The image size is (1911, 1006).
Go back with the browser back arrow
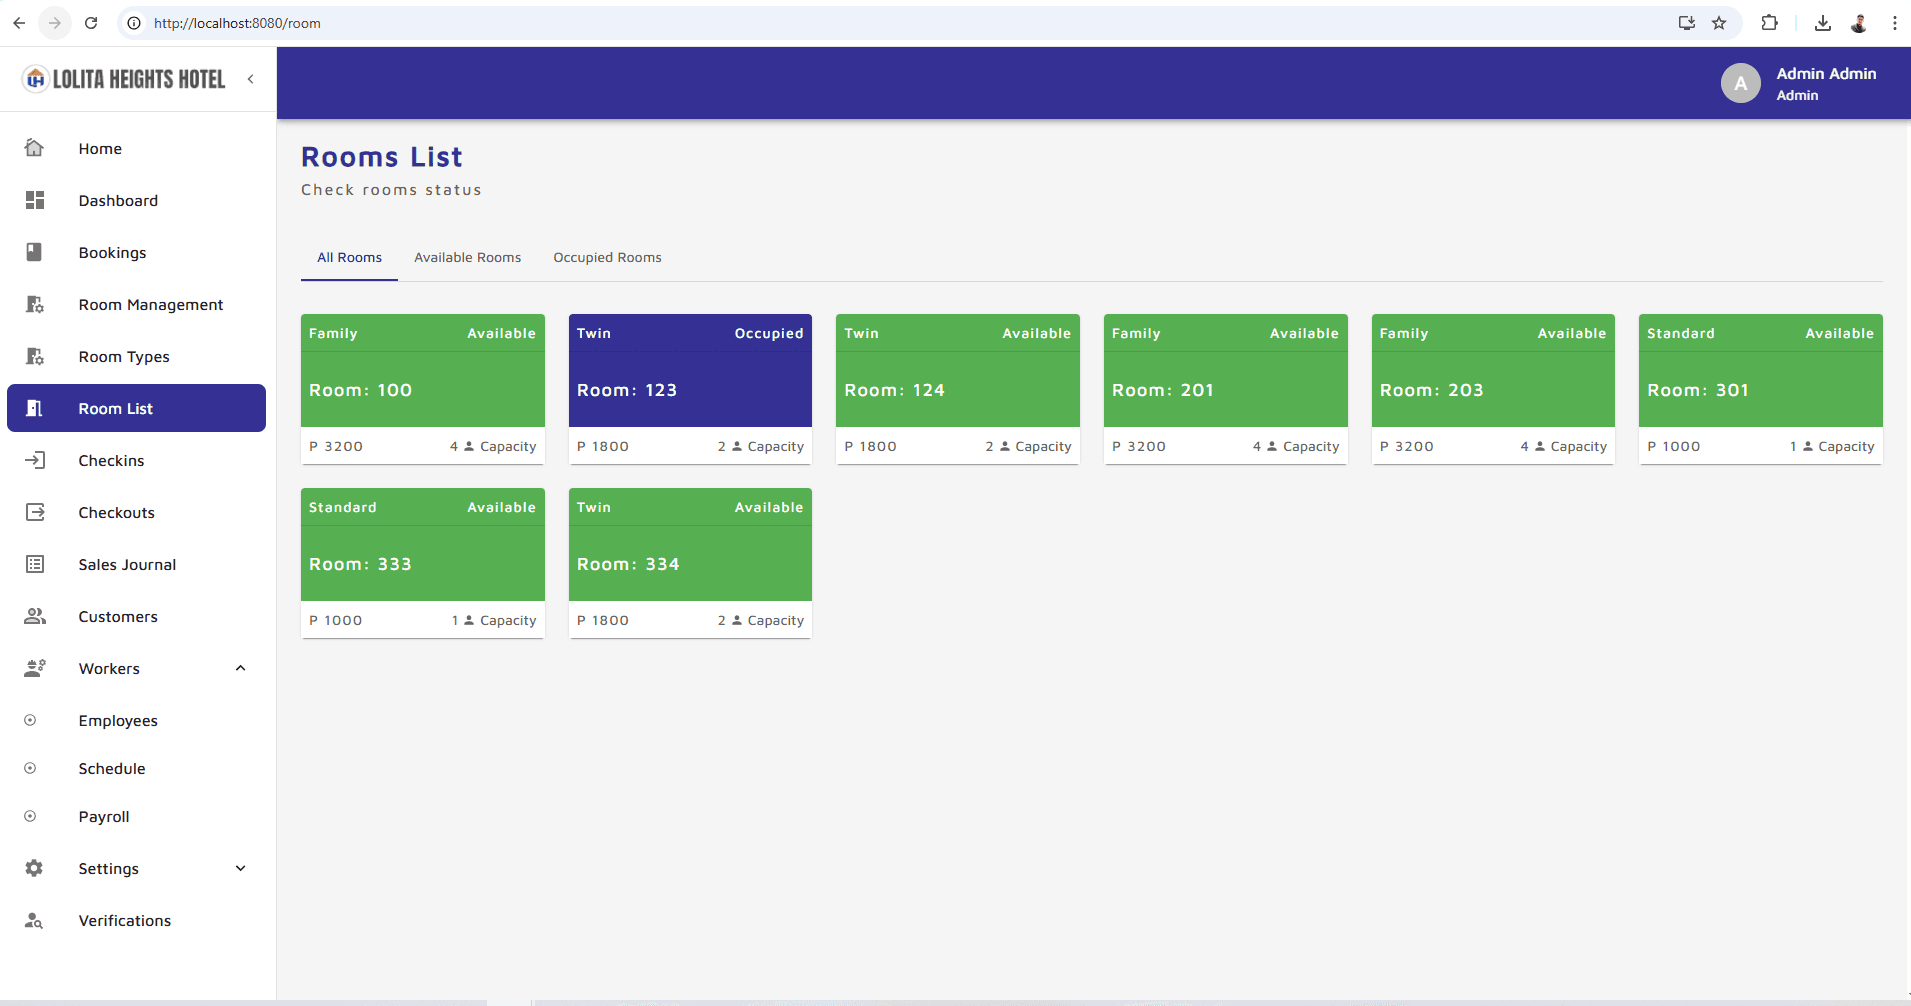[x=19, y=23]
